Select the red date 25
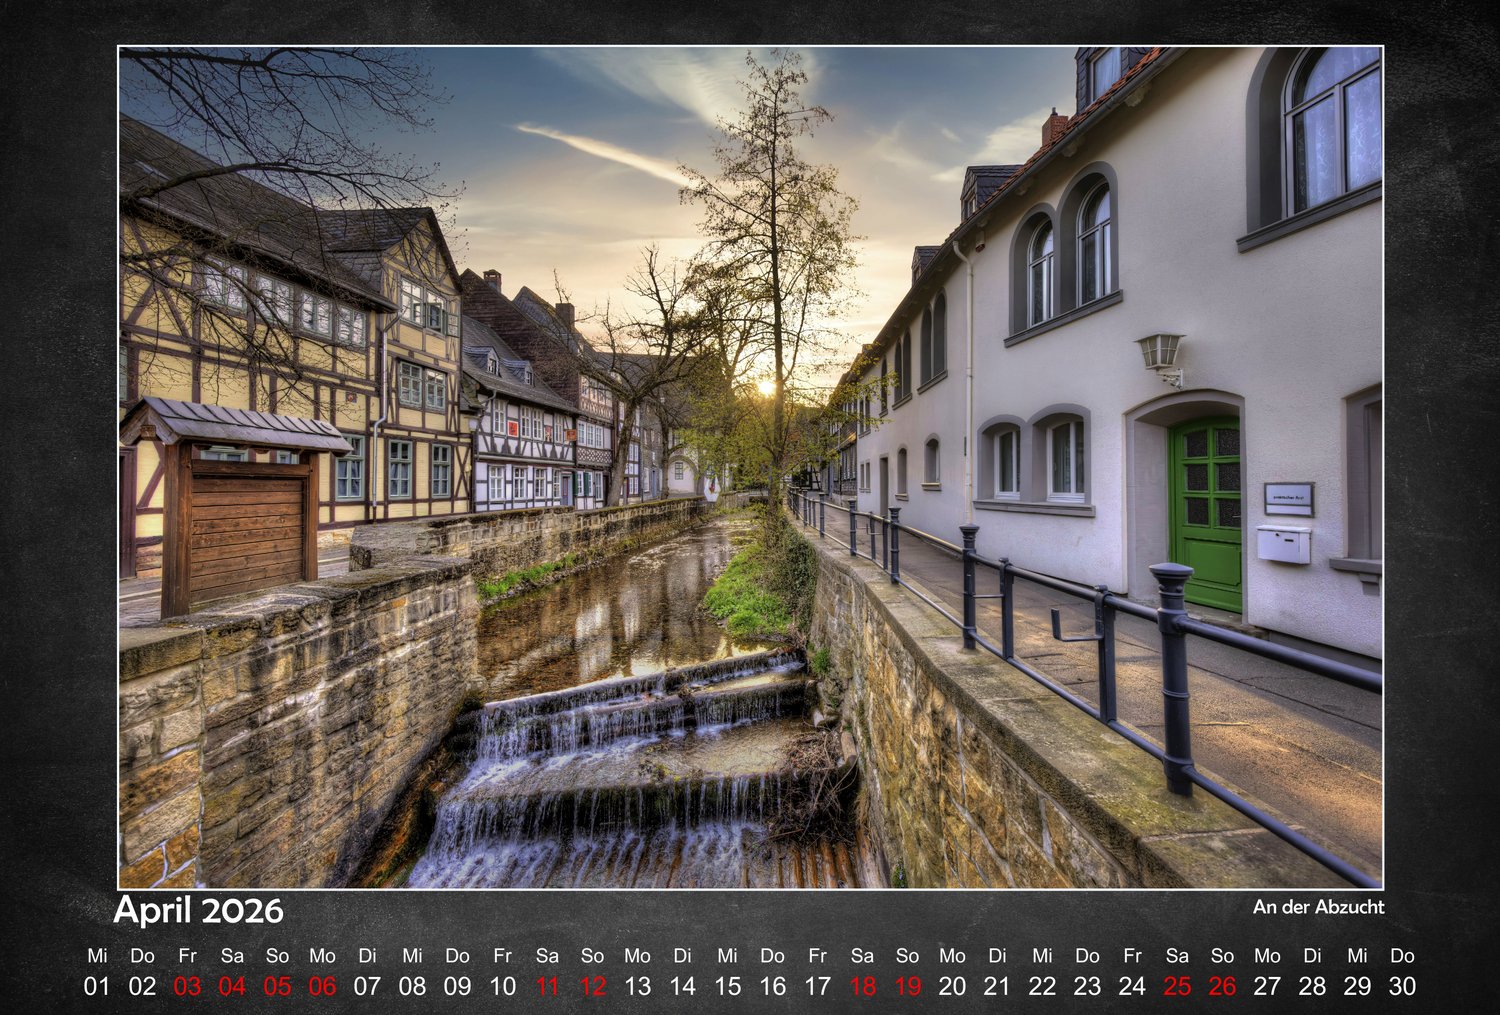This screenshot has height=1015, width=1500. point(1177,986)
